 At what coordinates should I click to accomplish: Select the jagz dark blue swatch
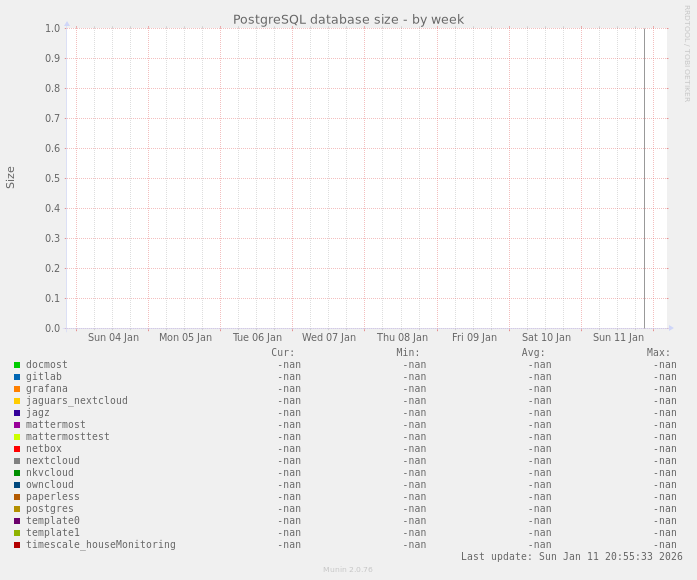point(17,413)
